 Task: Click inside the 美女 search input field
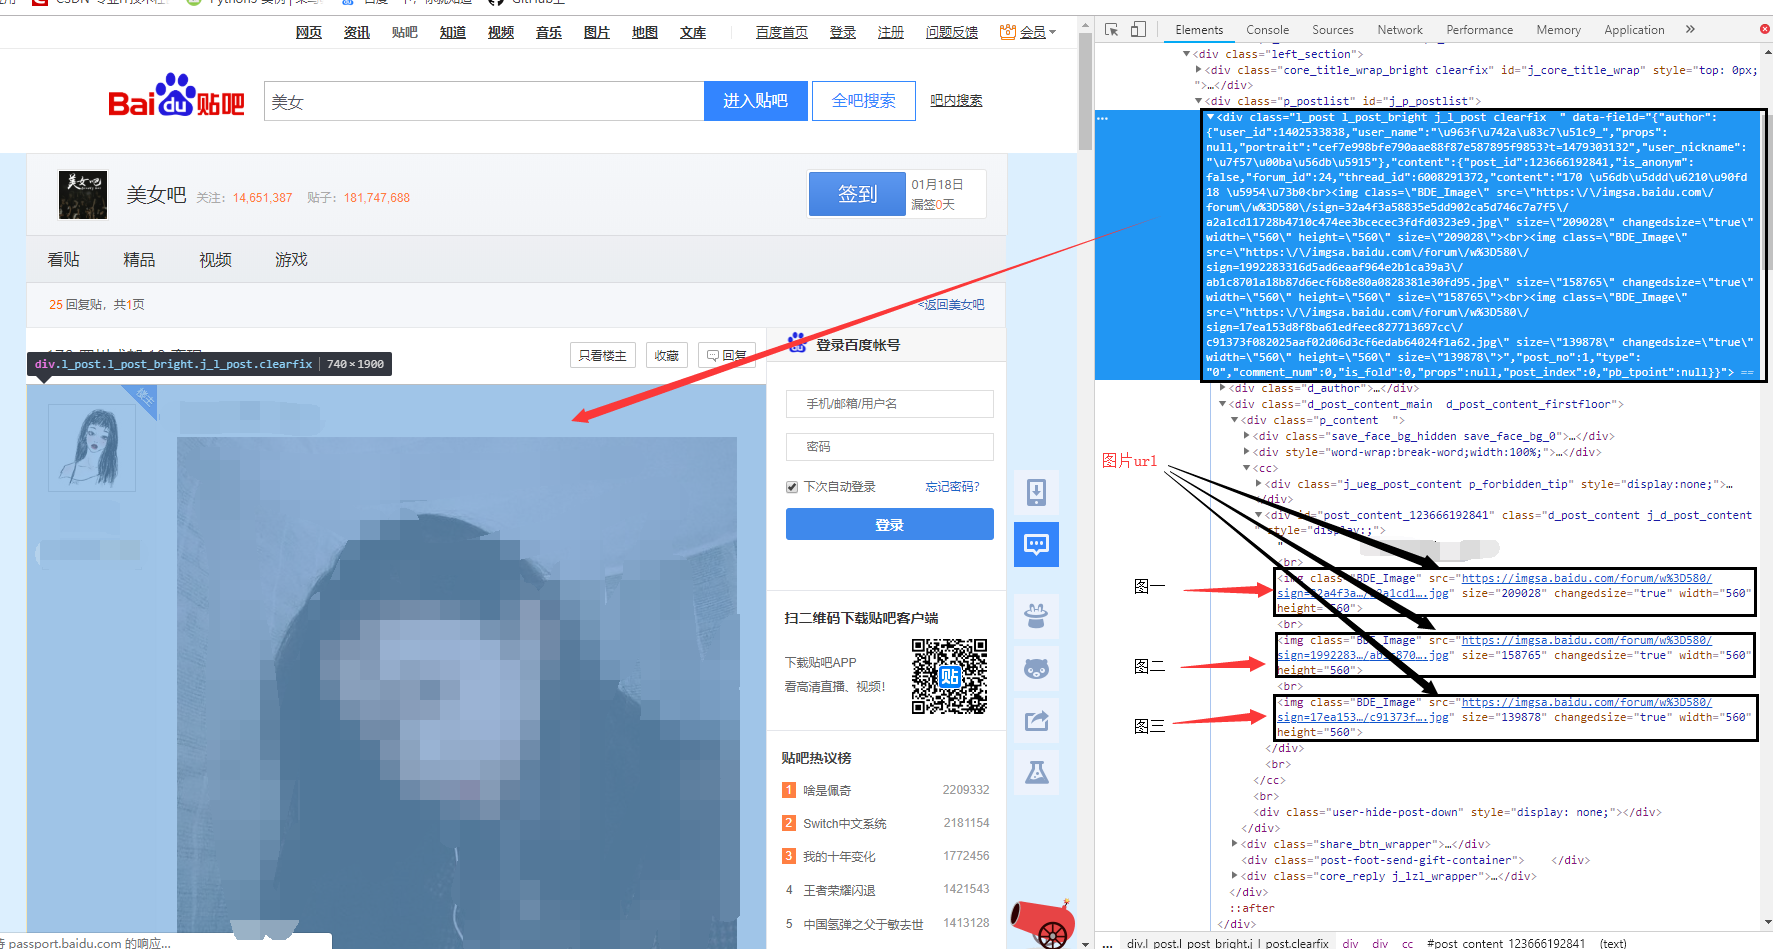(480, 100)
